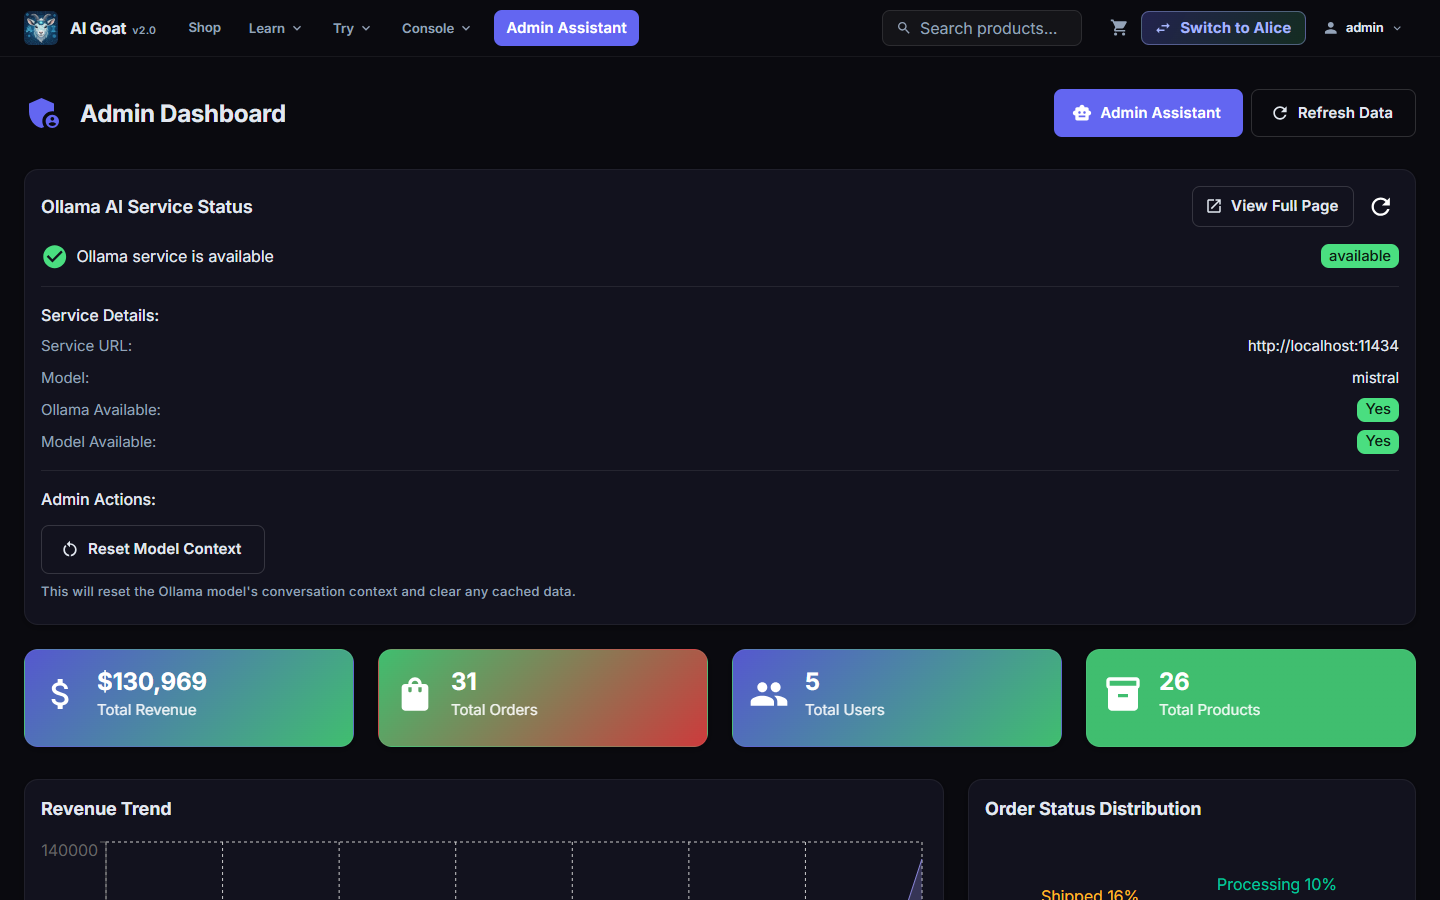1440x900 pixels.
Task: Click the Ollama AI Service Status heading
Action: [147, 207]
